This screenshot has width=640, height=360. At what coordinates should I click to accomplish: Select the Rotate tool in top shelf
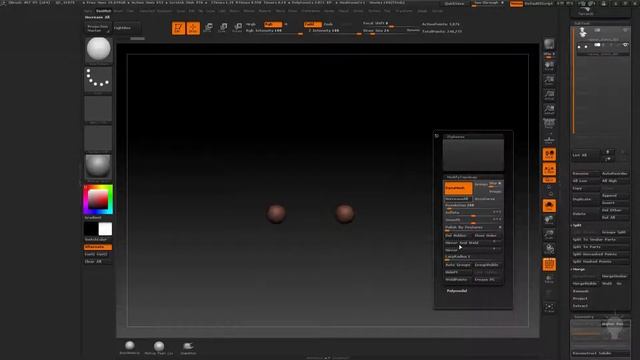click(238, 28)
